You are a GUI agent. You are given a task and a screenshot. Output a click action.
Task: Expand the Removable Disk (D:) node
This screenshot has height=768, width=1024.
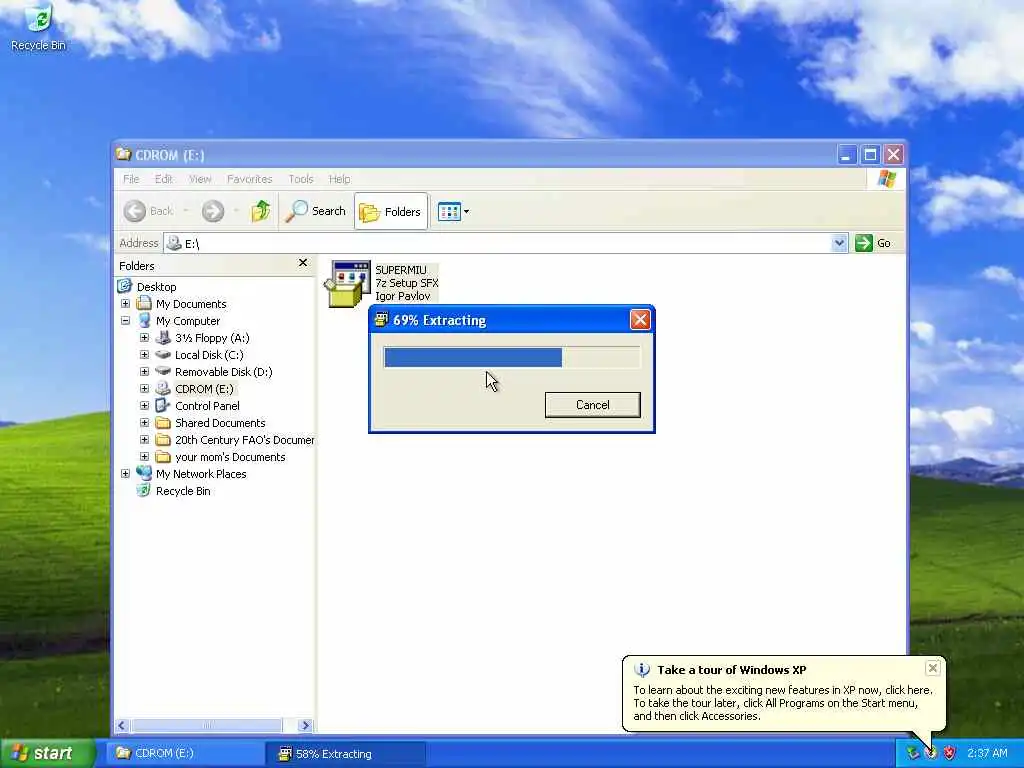tap(144, 372)
